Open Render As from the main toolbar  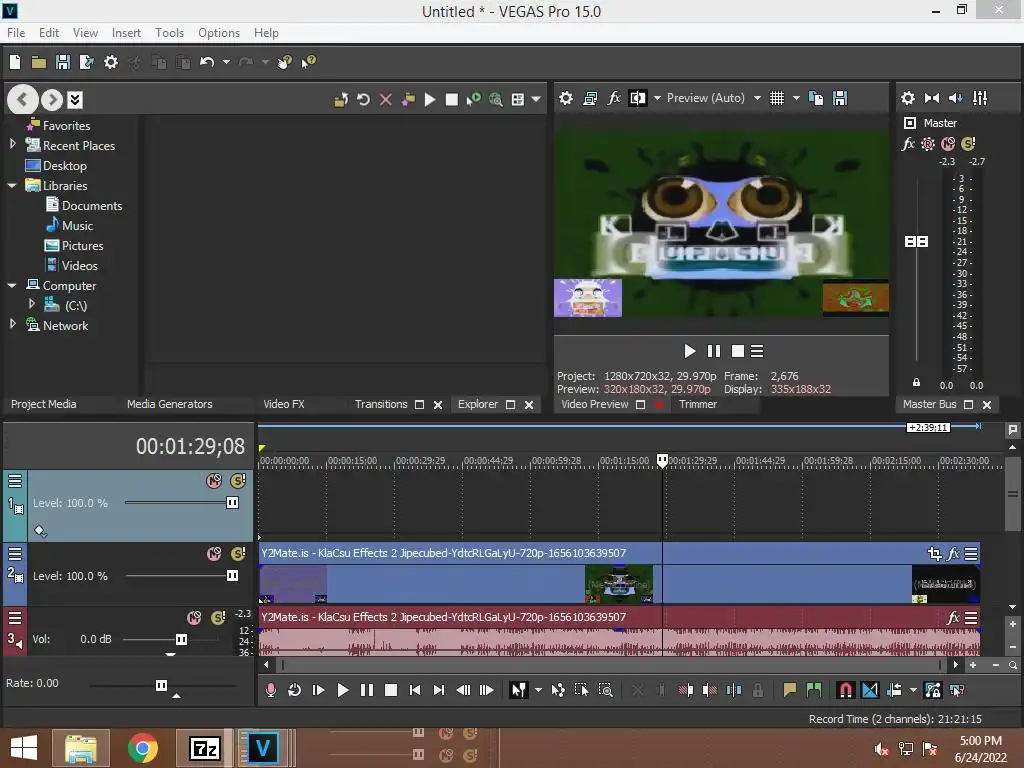86,62
